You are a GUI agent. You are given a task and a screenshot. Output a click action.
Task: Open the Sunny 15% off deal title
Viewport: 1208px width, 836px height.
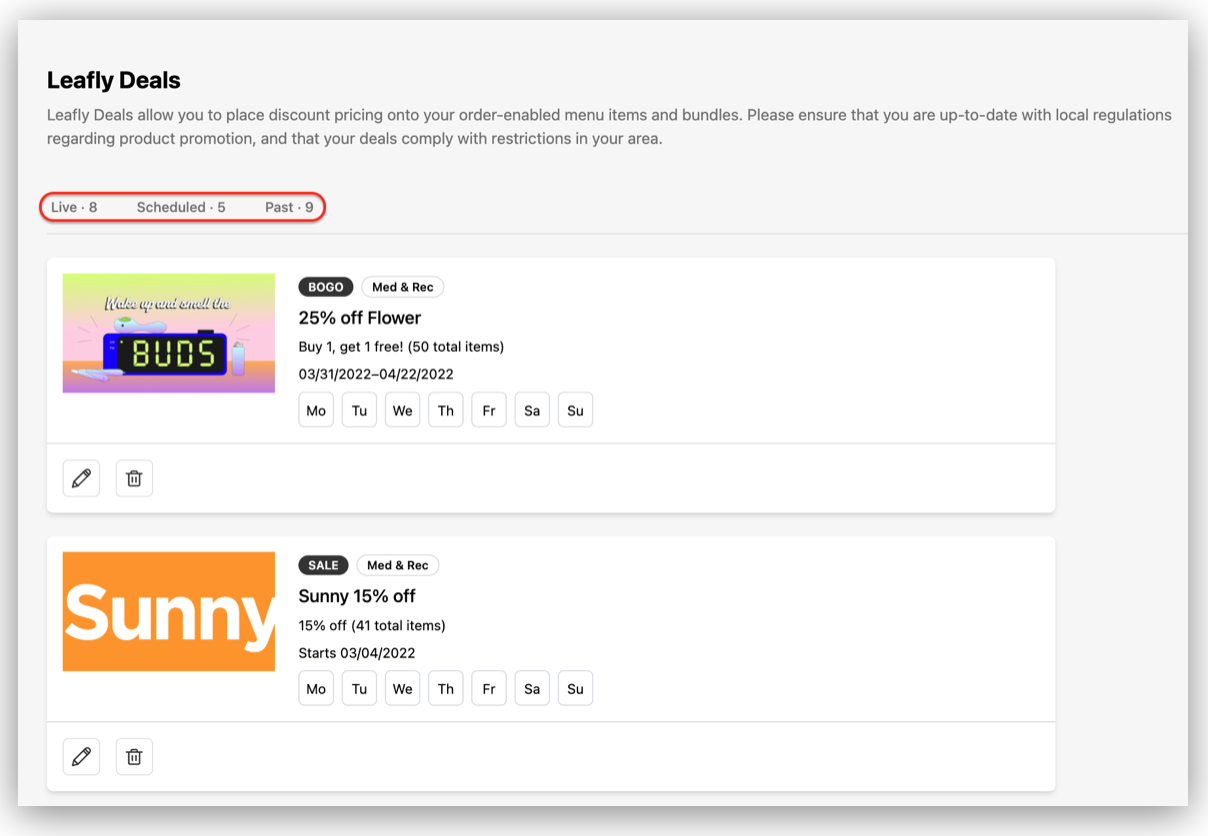click(357, 596)
